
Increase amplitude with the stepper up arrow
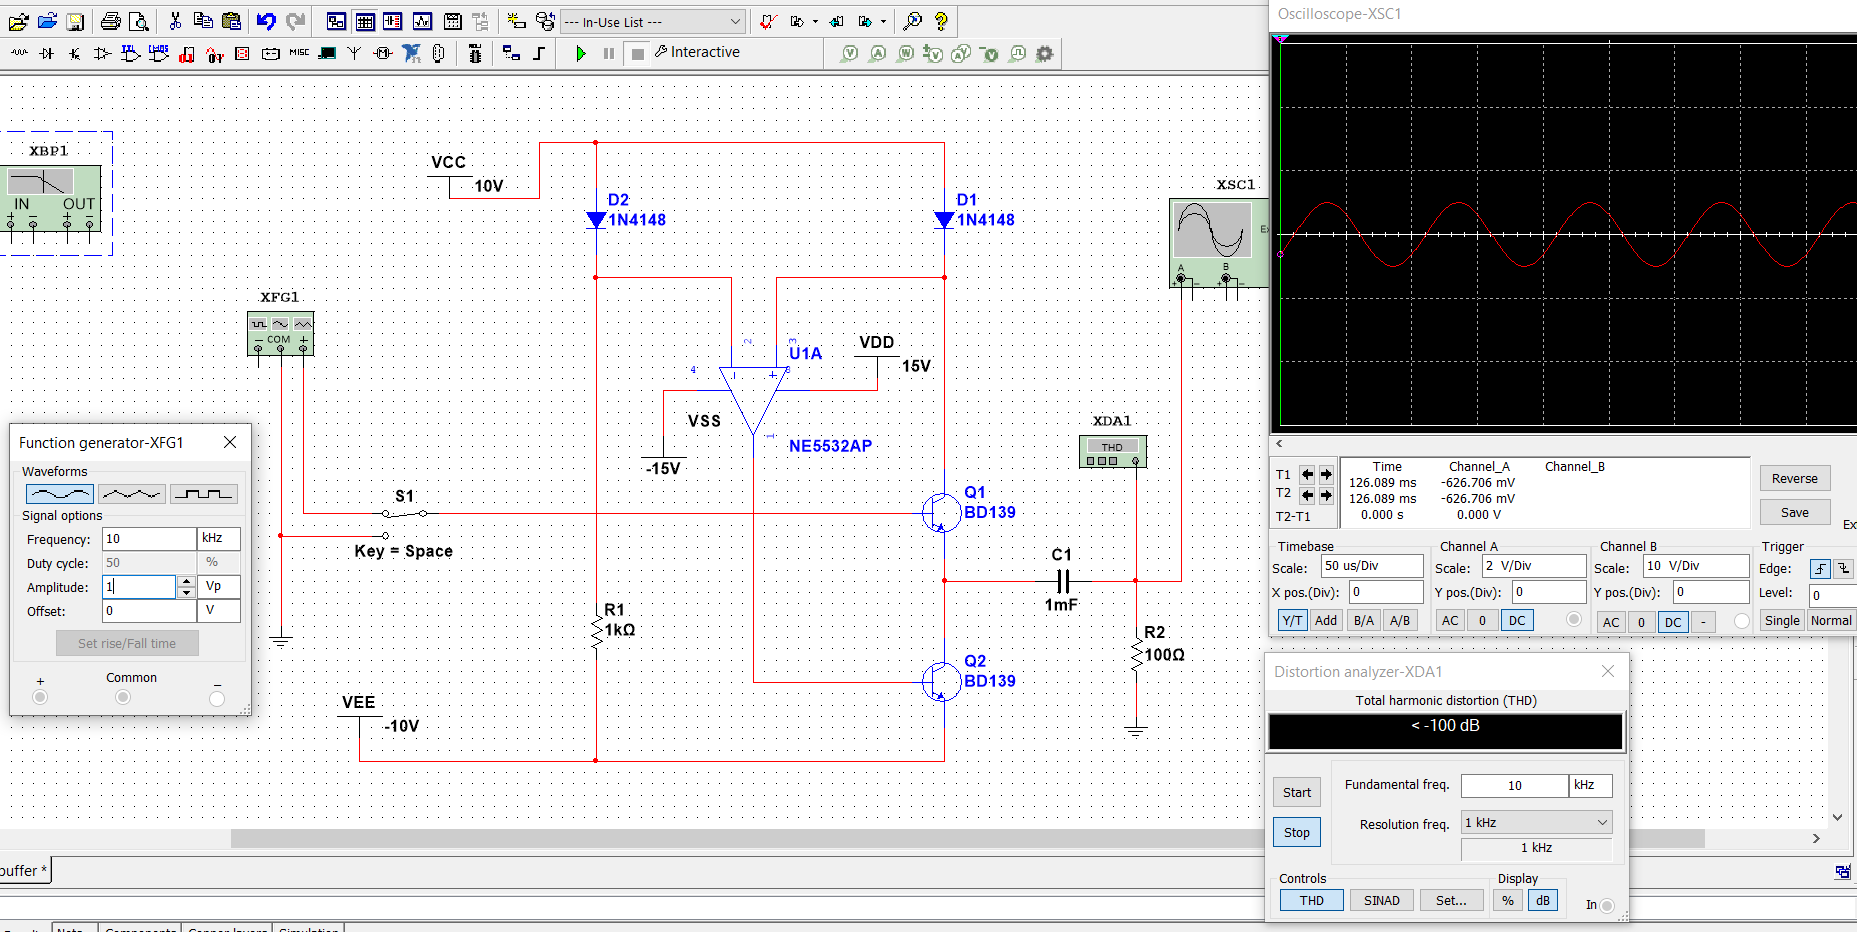point(186,581)
